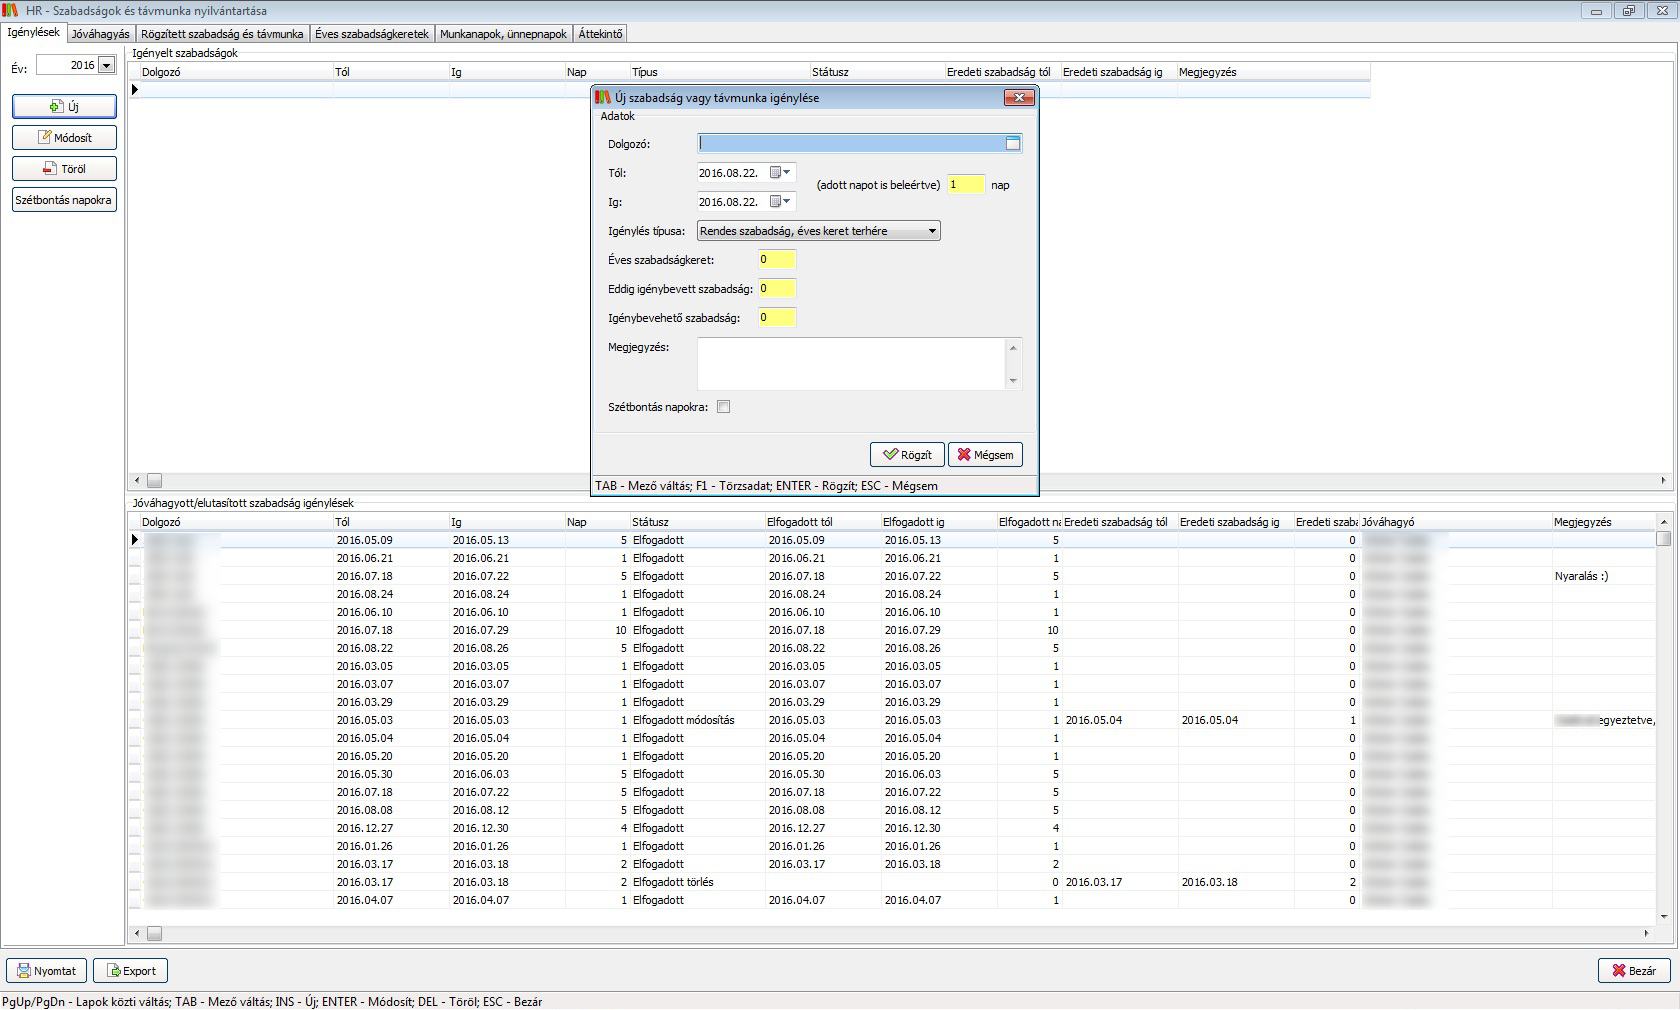Screen dimensions: 1680x1010
Task: Enable the Szétbontás napokra checkbox
Action: [x=724, y=407]
